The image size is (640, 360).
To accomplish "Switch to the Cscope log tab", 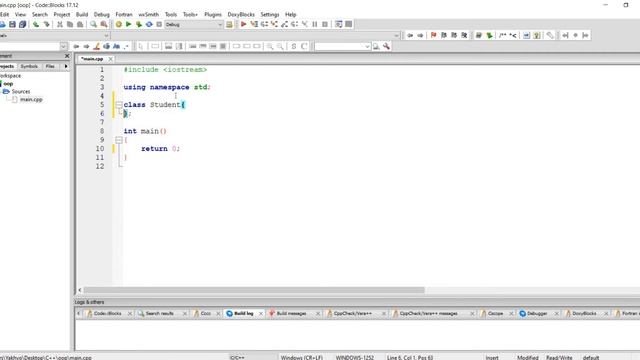I will click(495, 313).
